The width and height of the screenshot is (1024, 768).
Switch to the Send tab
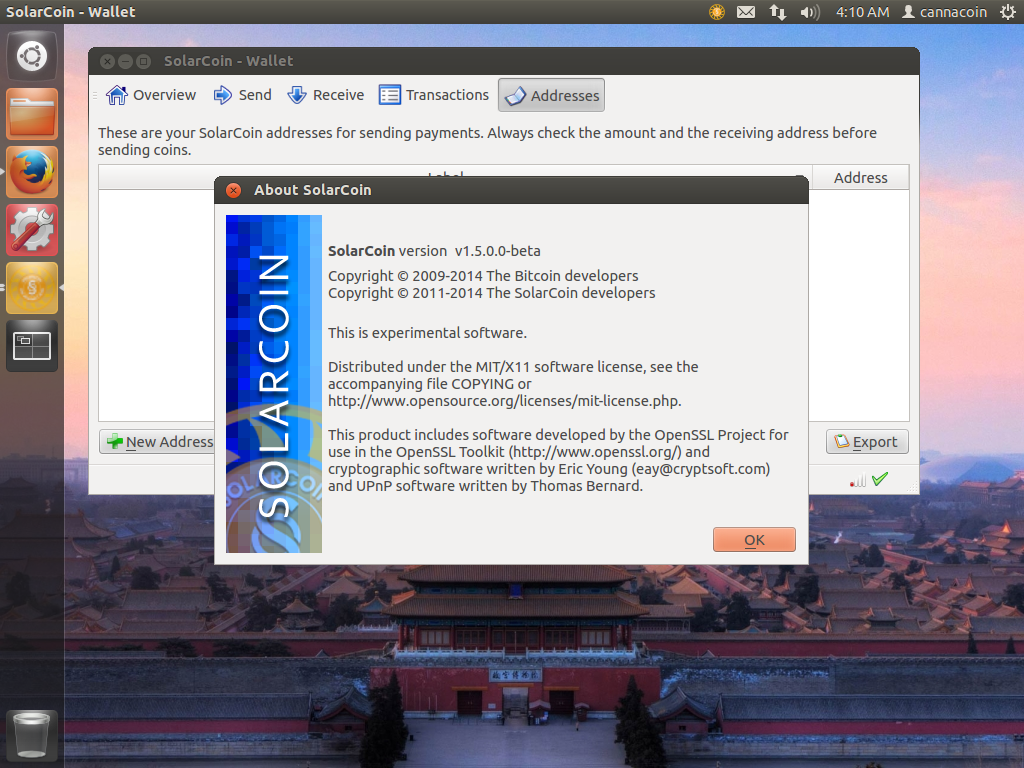[x=242, y=95]
